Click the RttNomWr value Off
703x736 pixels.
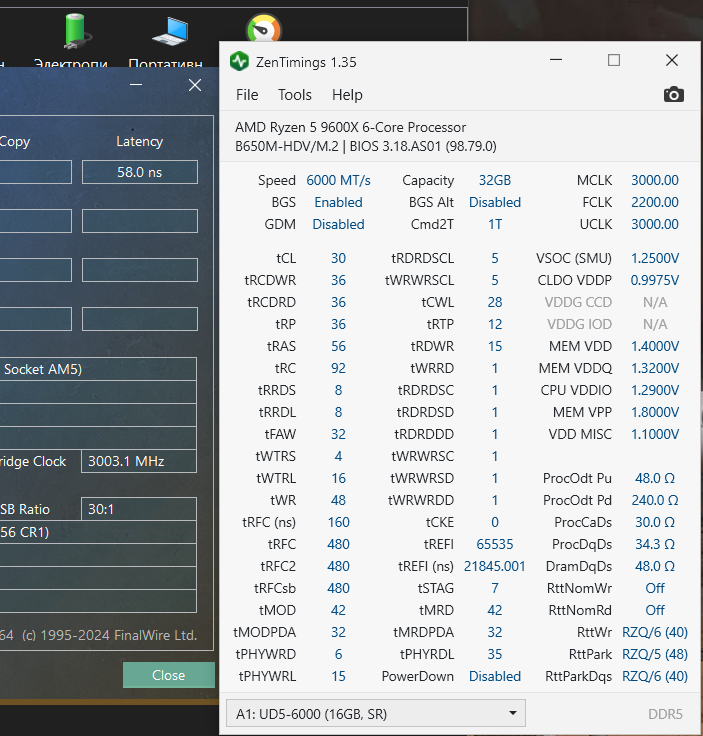655,588
